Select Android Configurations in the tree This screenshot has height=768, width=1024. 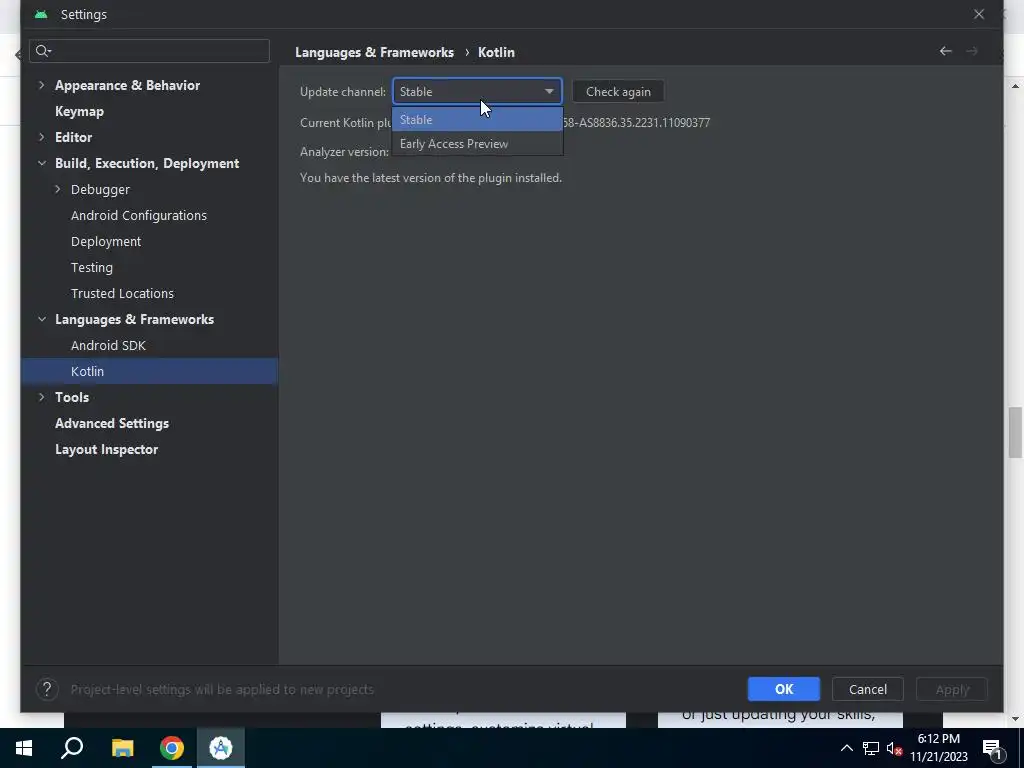[138, 216]
